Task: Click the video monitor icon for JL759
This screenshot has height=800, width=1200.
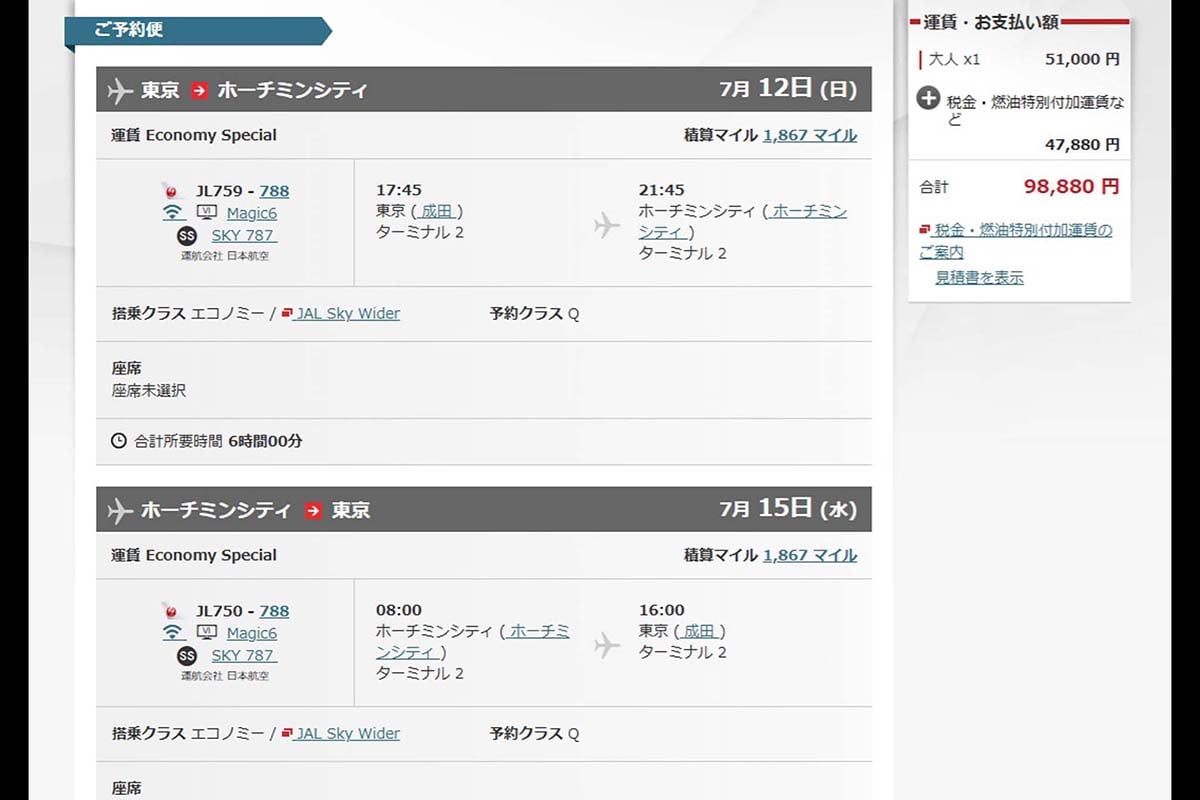Action: point(207,212)
